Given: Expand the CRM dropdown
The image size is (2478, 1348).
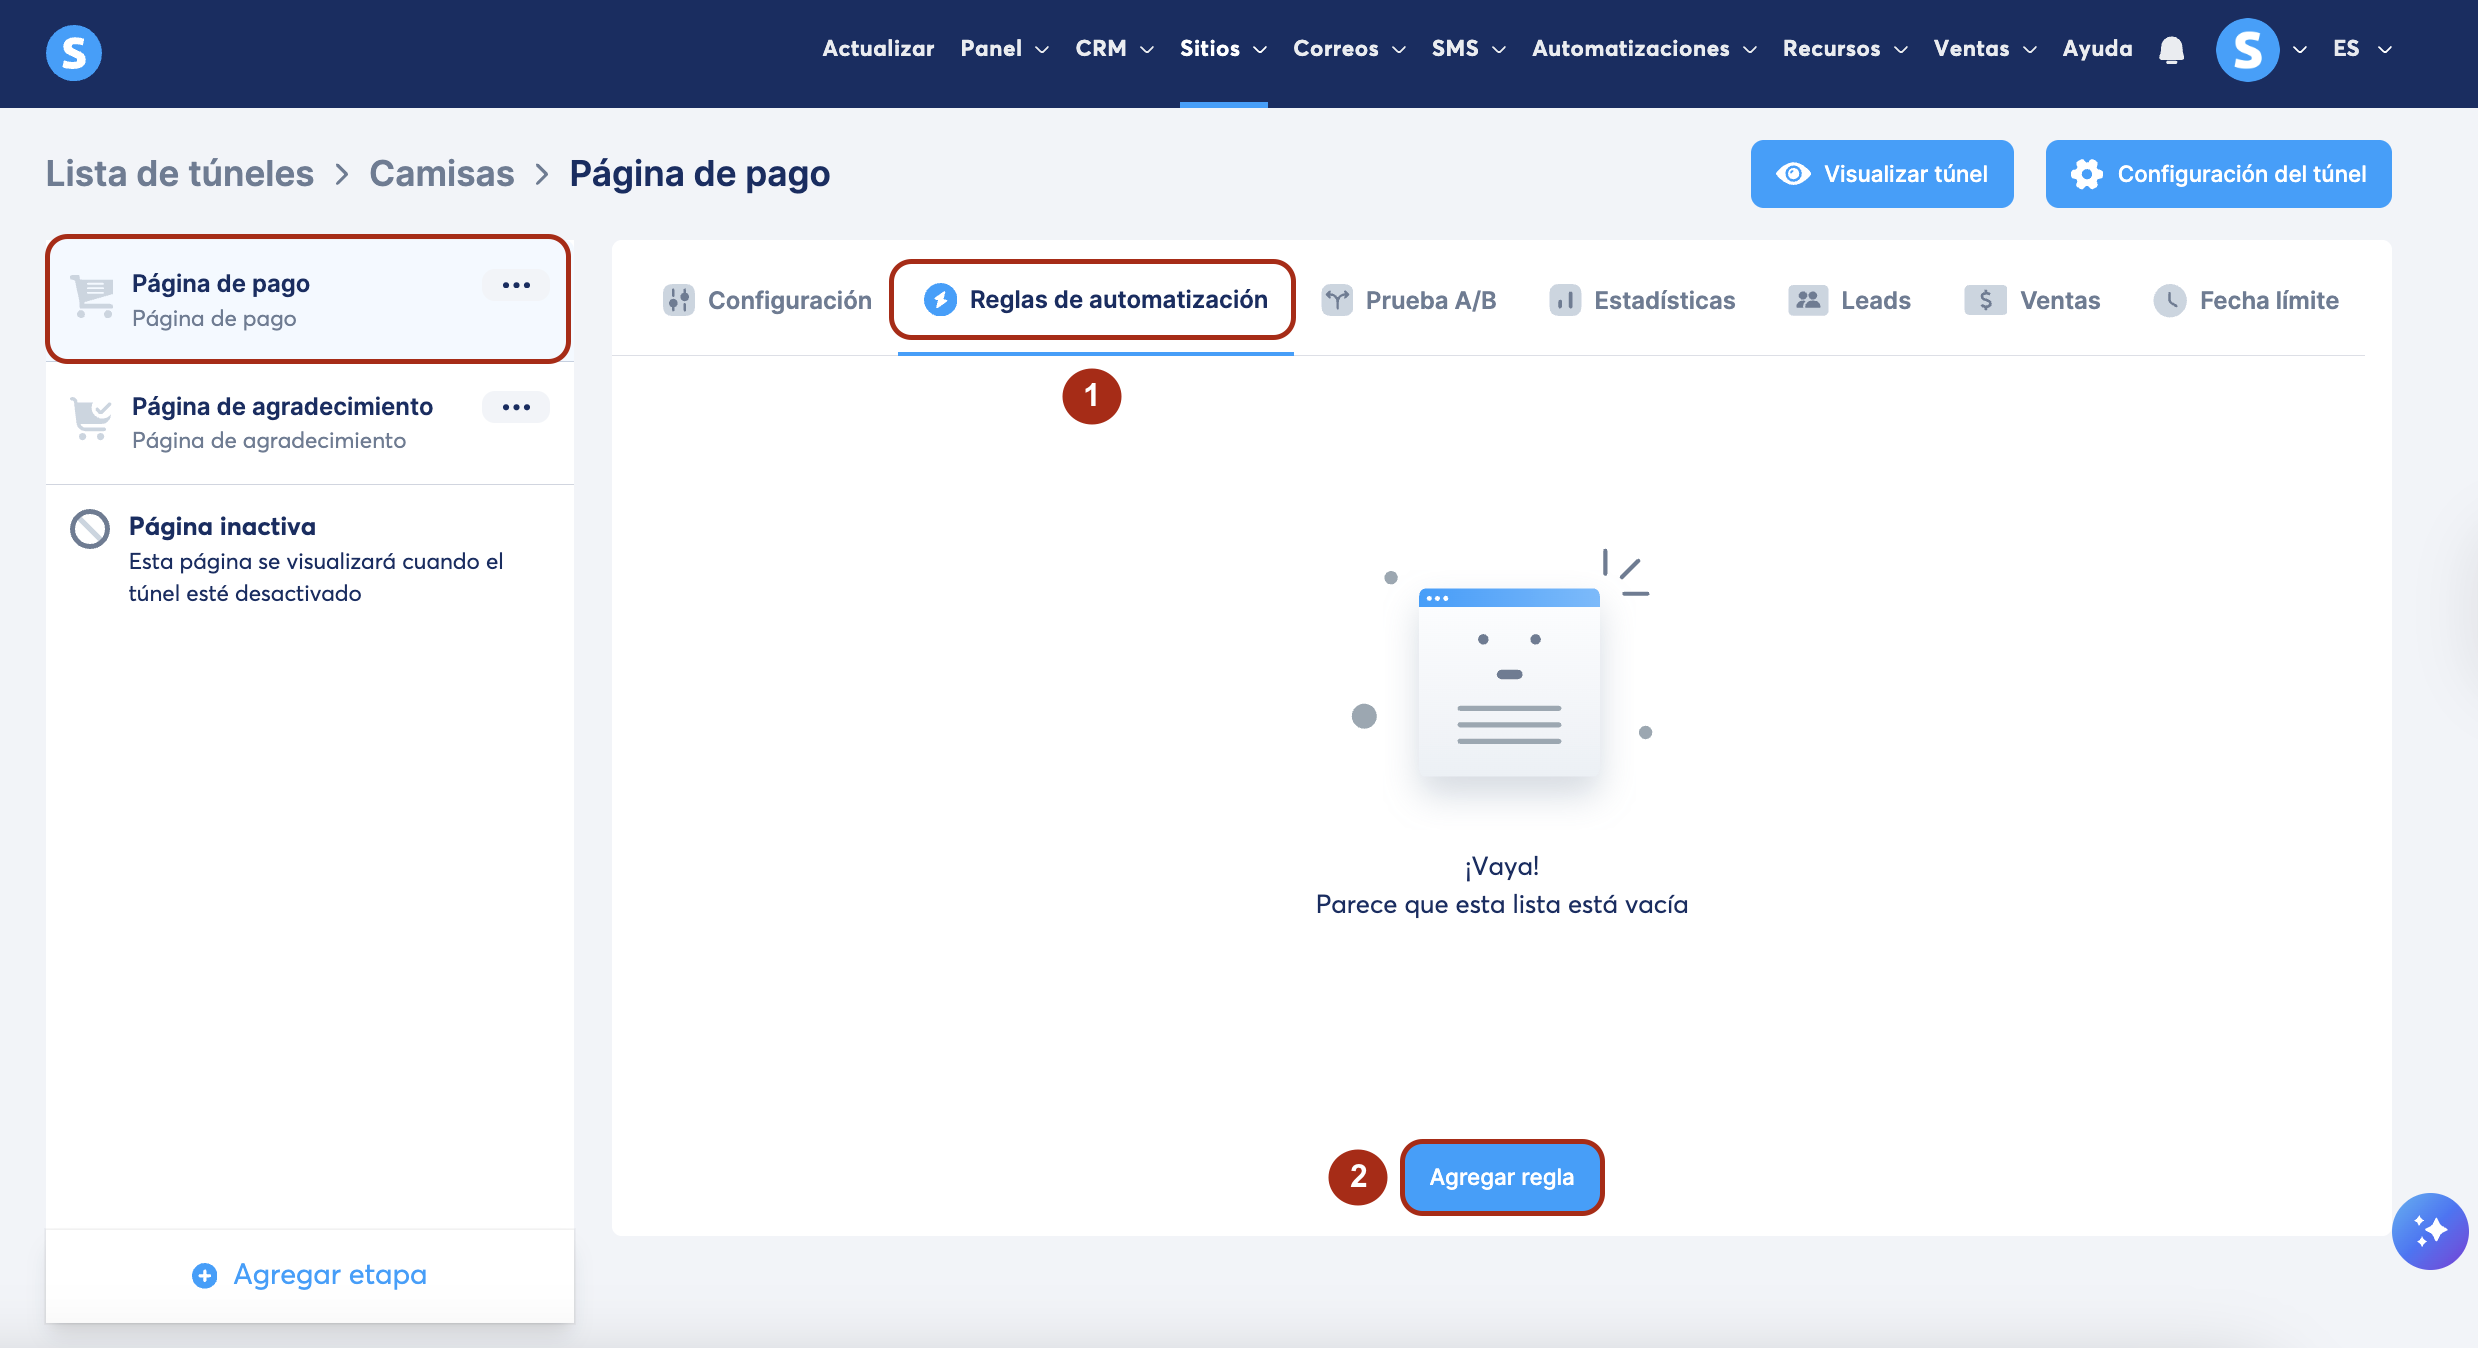Looking at the screenshot, I should 1113,48.
